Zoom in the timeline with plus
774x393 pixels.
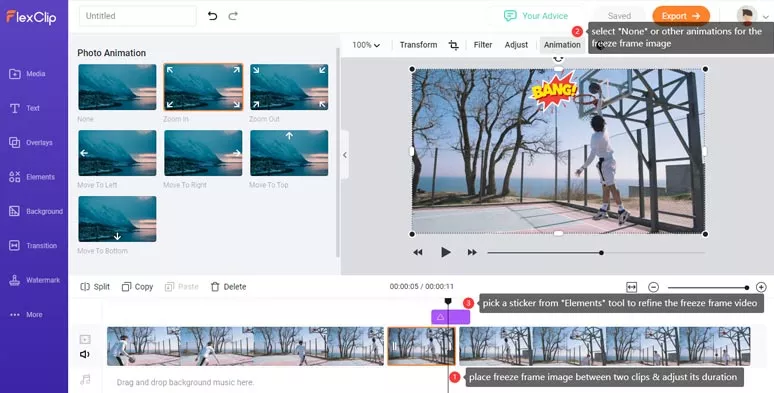point(761,287)
